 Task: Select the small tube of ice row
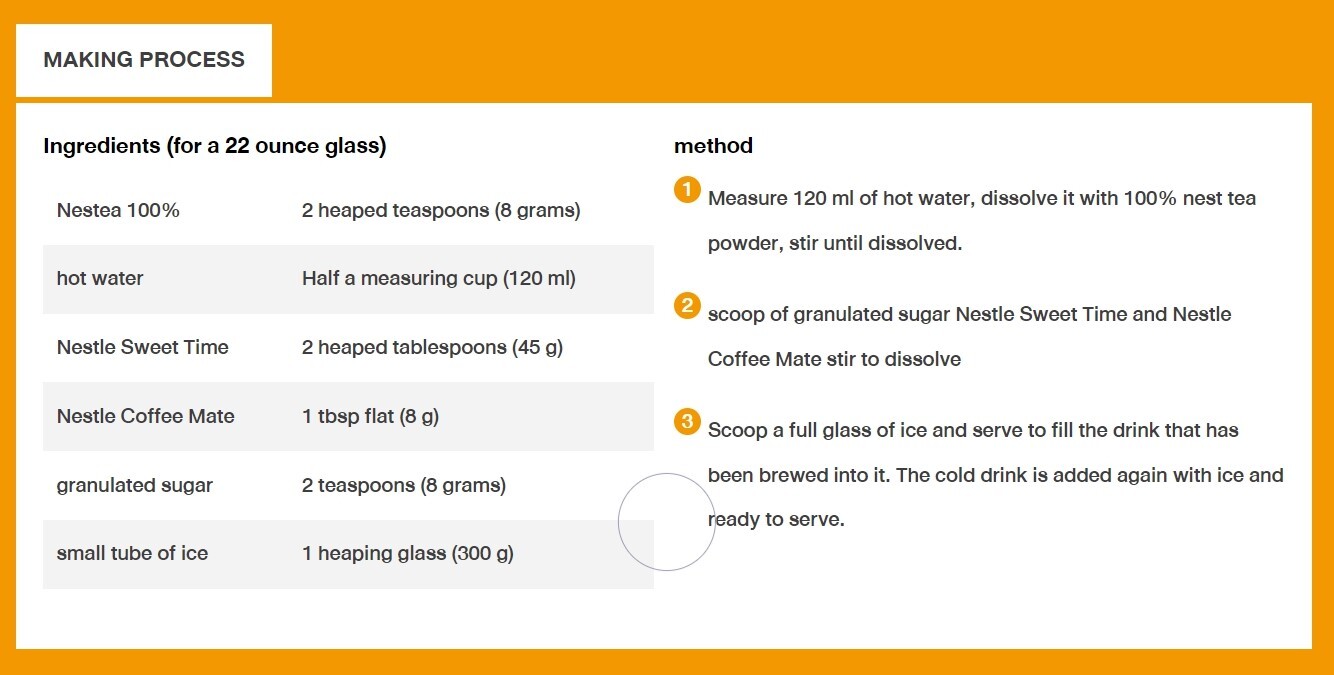(x=348, y=554)
